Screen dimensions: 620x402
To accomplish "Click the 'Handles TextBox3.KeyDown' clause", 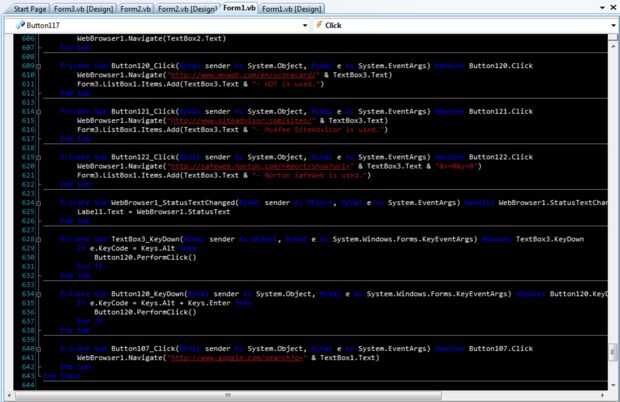I will point(533,239).
